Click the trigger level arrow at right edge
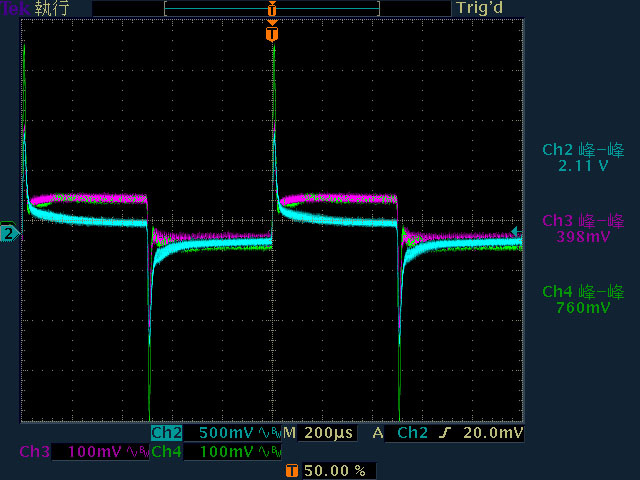640x480 pixels. pyautogui.click(x=516, y=231)
